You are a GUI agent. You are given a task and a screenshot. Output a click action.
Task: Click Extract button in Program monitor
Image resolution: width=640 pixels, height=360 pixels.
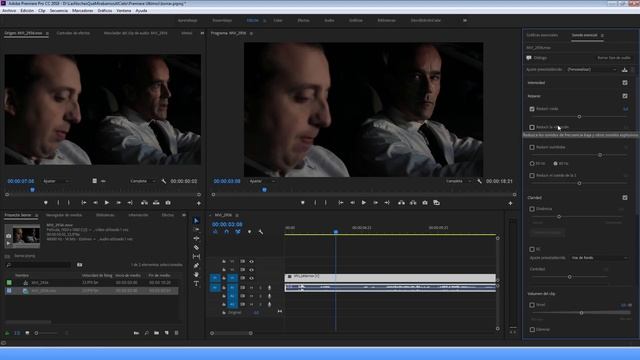[413, 203]
